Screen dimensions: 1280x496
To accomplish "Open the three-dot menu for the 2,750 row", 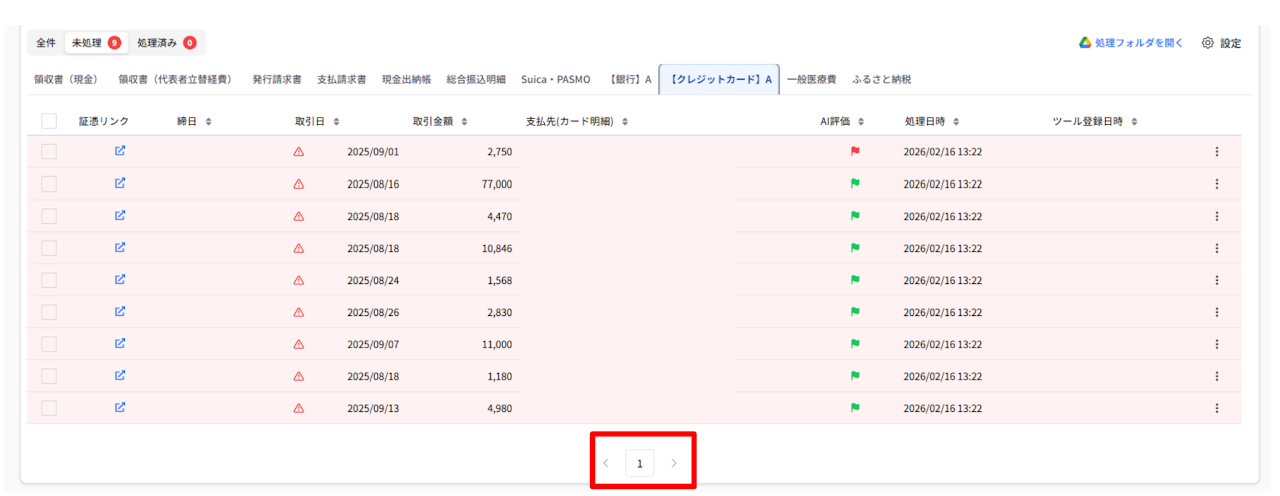I will (x=1217, y=152).
